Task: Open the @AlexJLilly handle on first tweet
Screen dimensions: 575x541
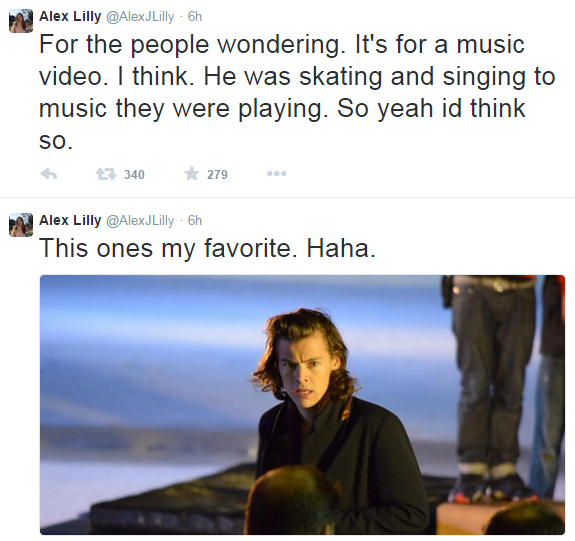Action: tap(140, 17)
